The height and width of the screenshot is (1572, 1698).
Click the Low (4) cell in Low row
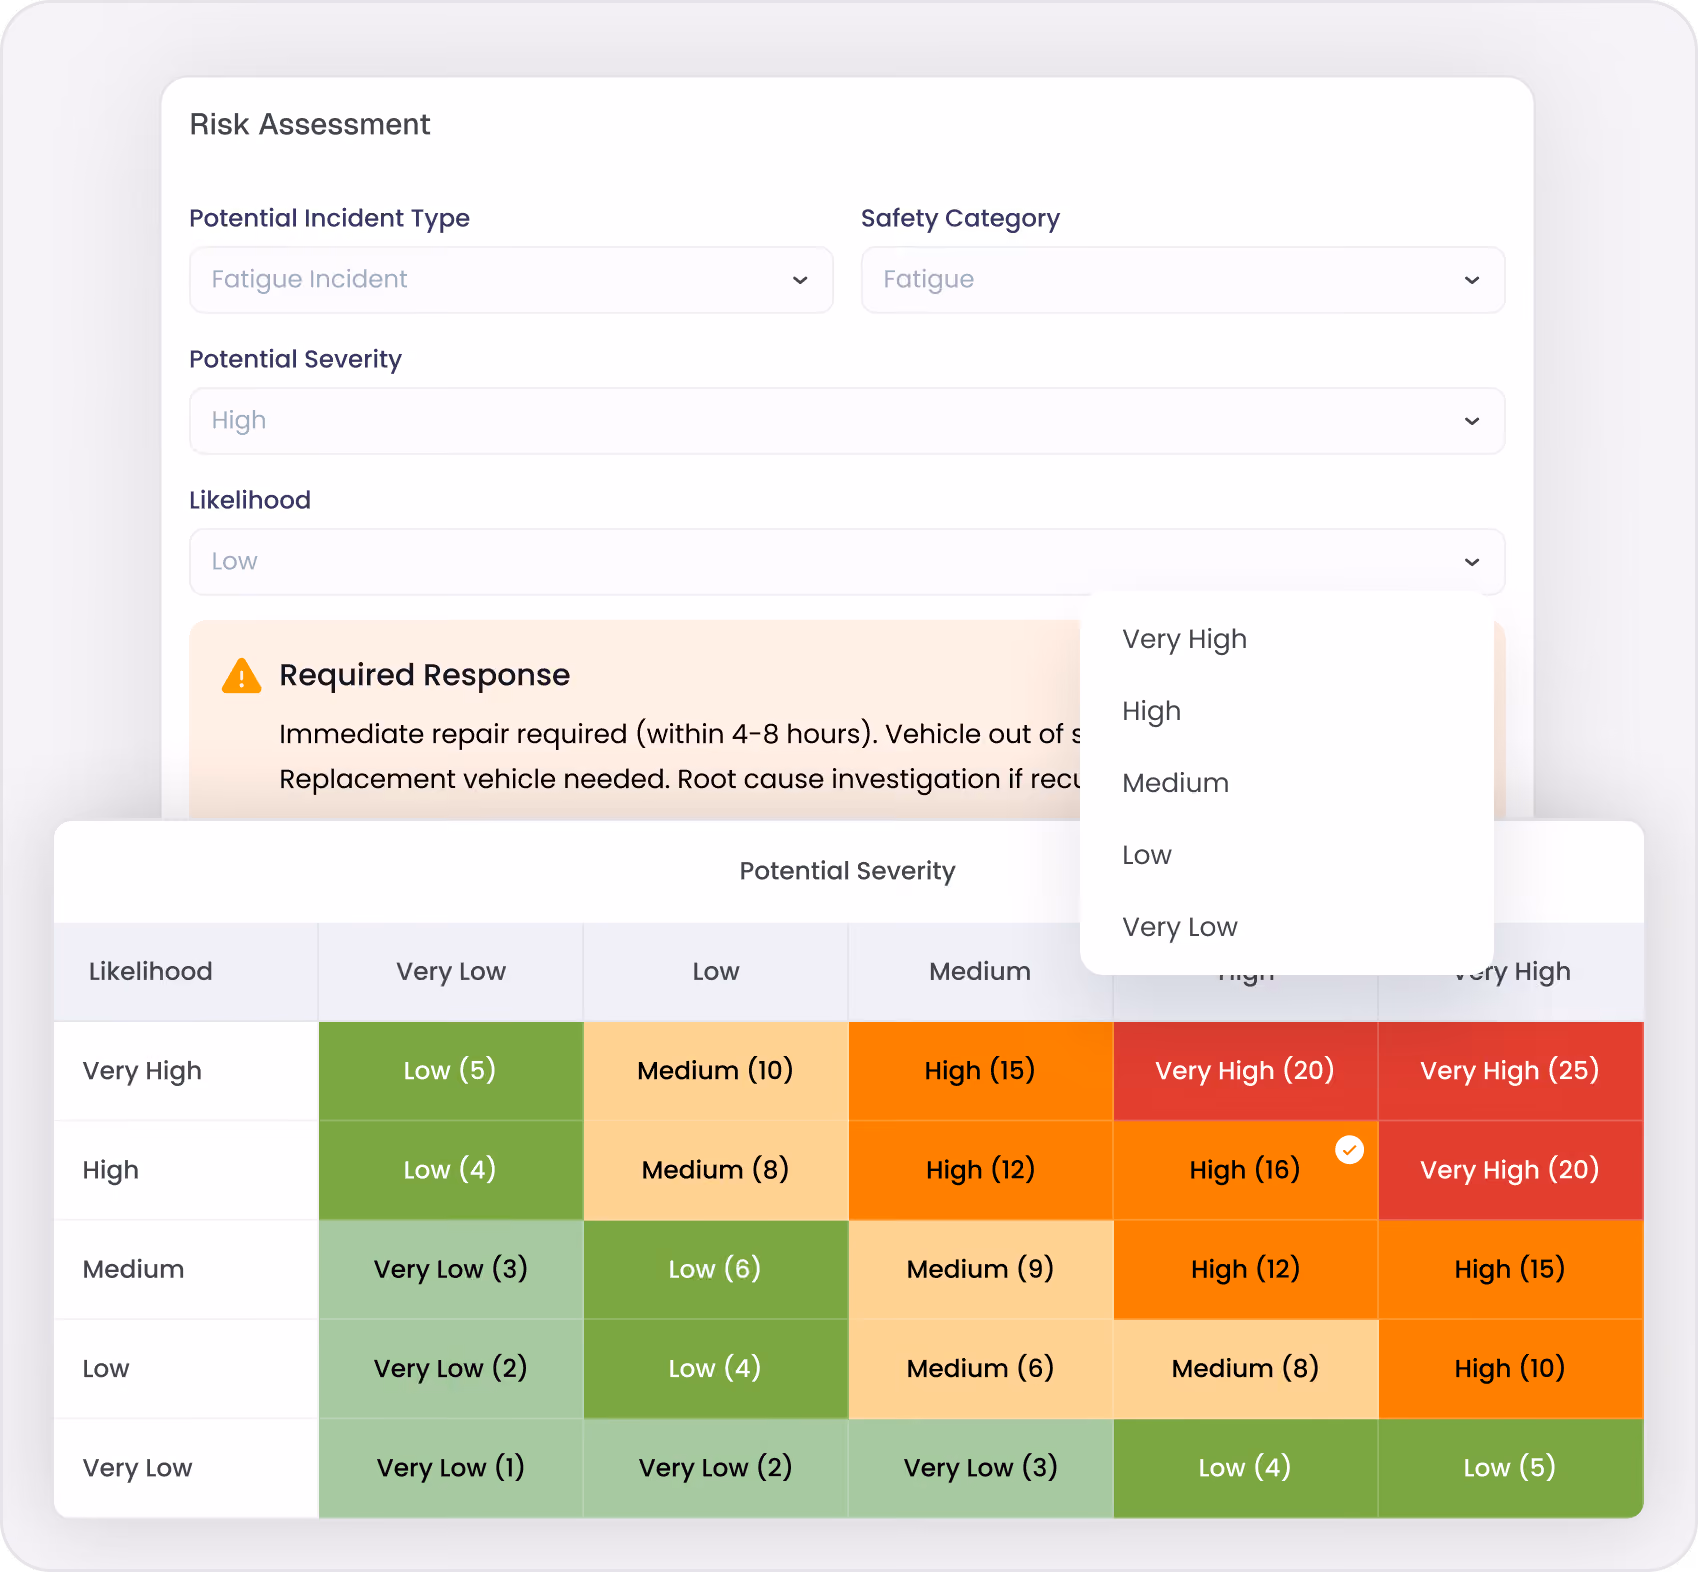pyautogui.click(x=715, y=1368)
